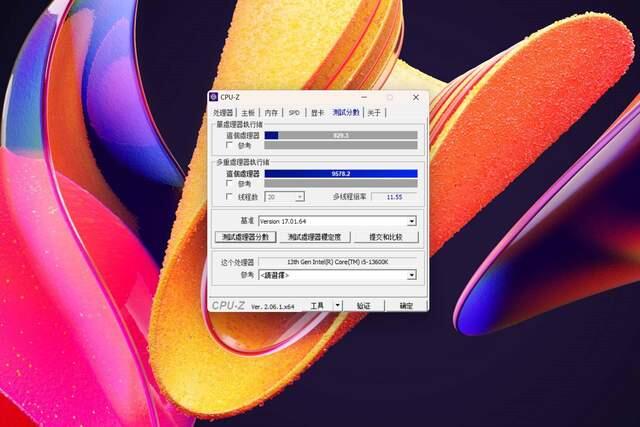Screen dimensions: 640x427
Task: Click the 測試處理器穩定度 button
Action: tap(314, 237)
